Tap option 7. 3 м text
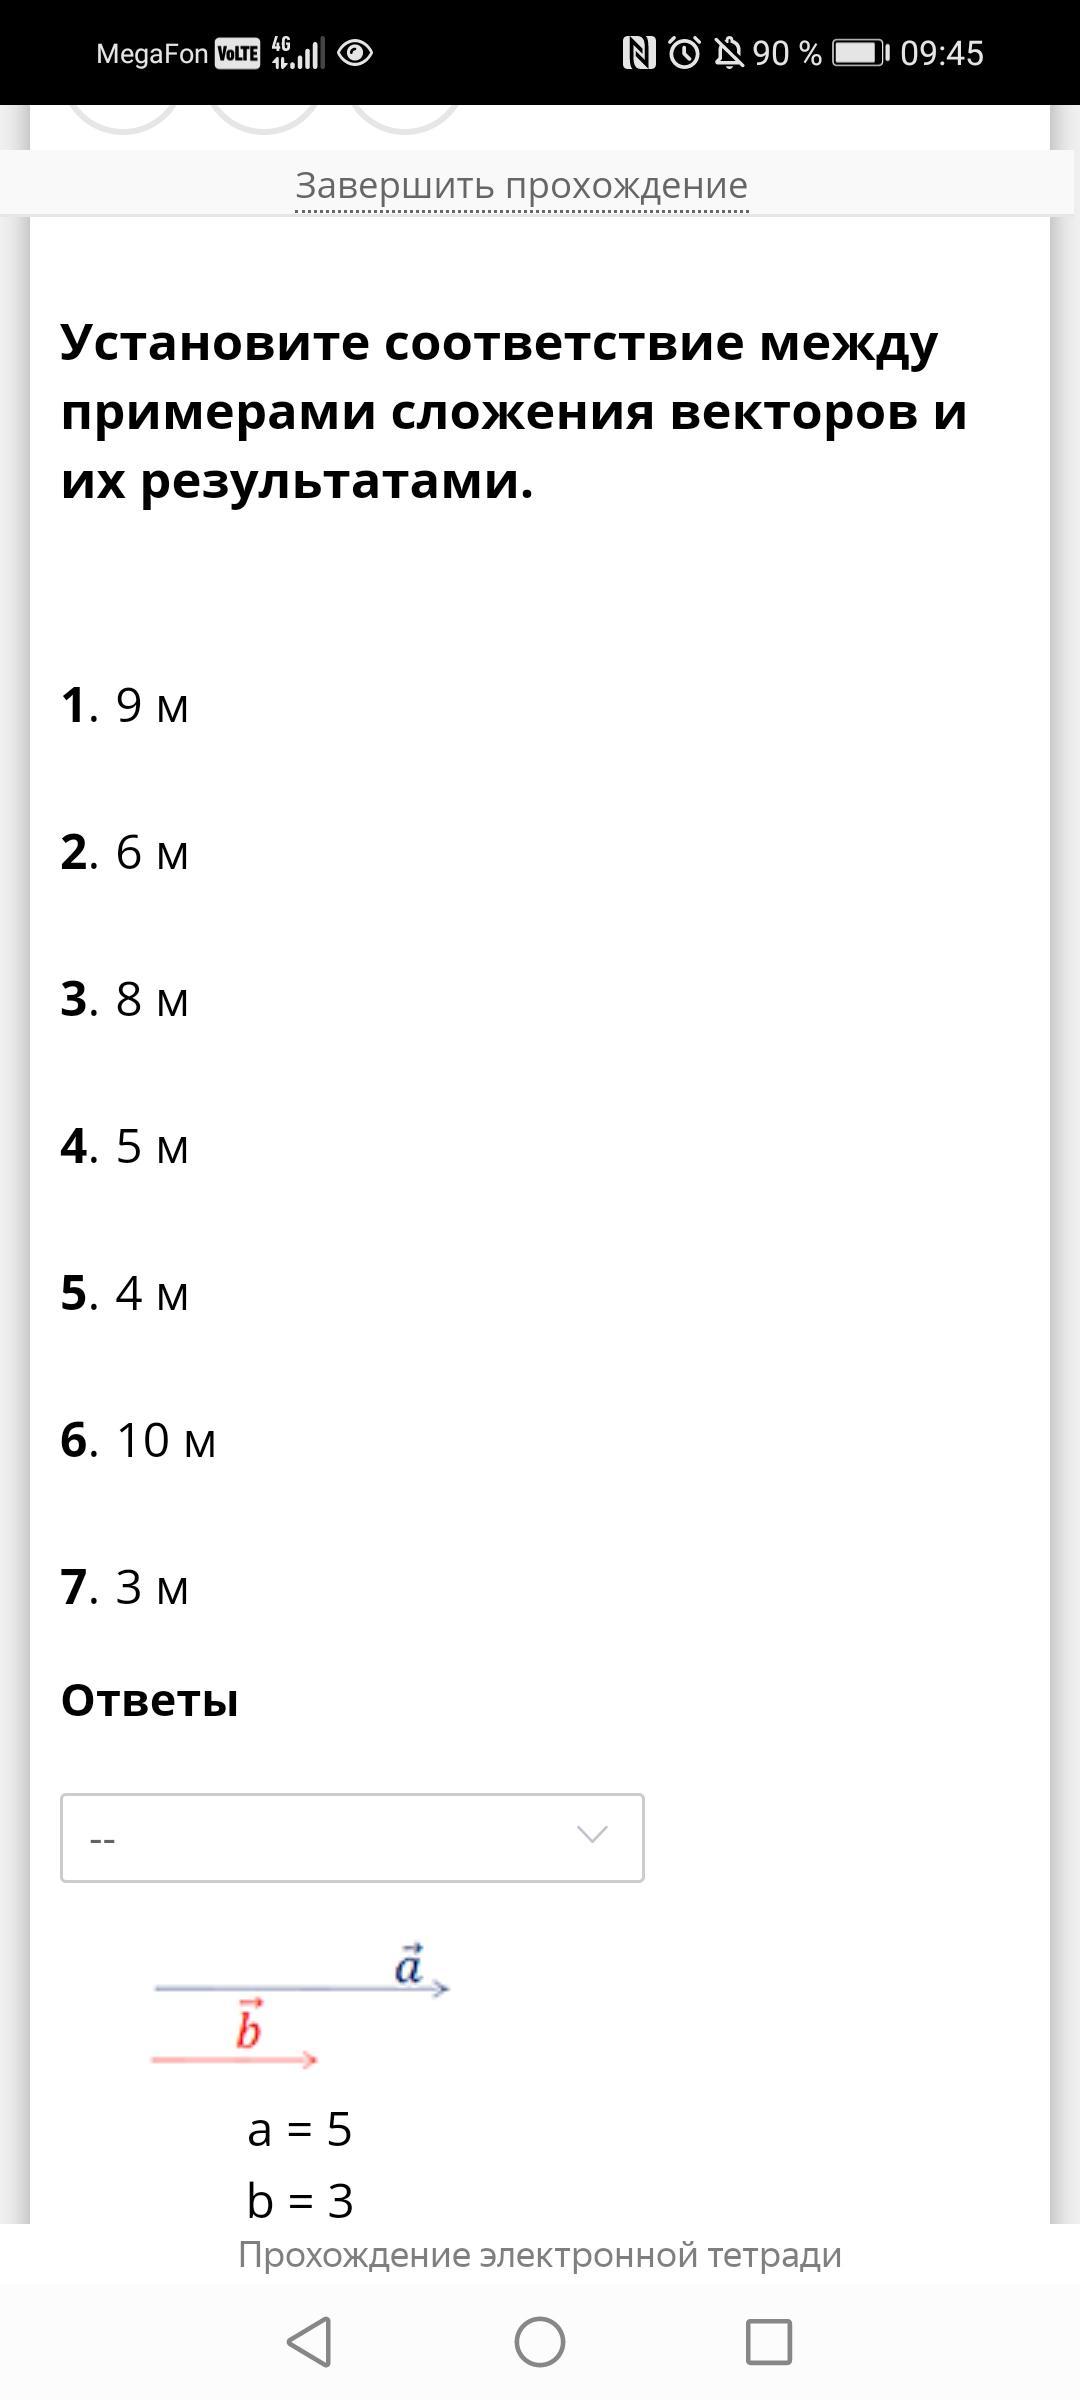 coord(126,1588)
